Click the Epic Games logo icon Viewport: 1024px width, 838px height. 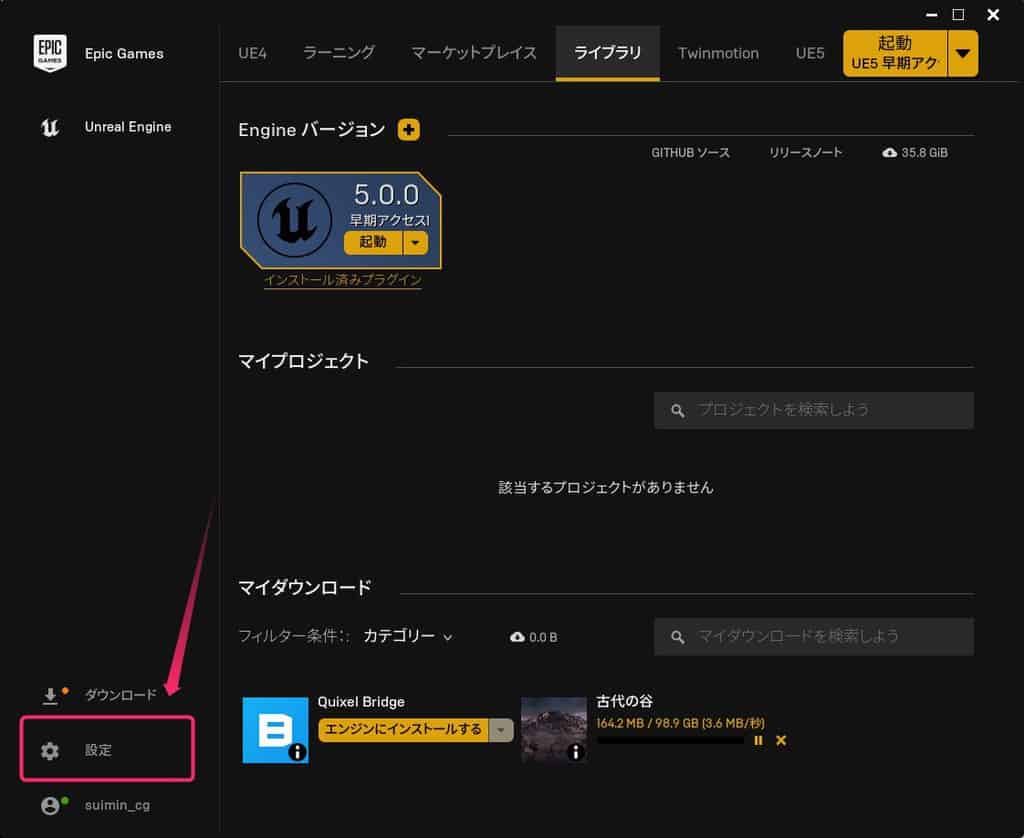click(50, 53)
